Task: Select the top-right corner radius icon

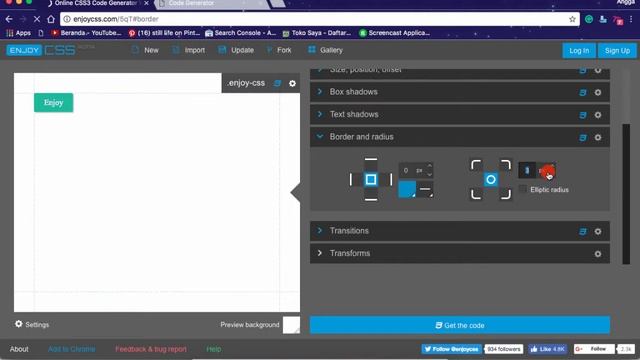Action: [505, 165]
